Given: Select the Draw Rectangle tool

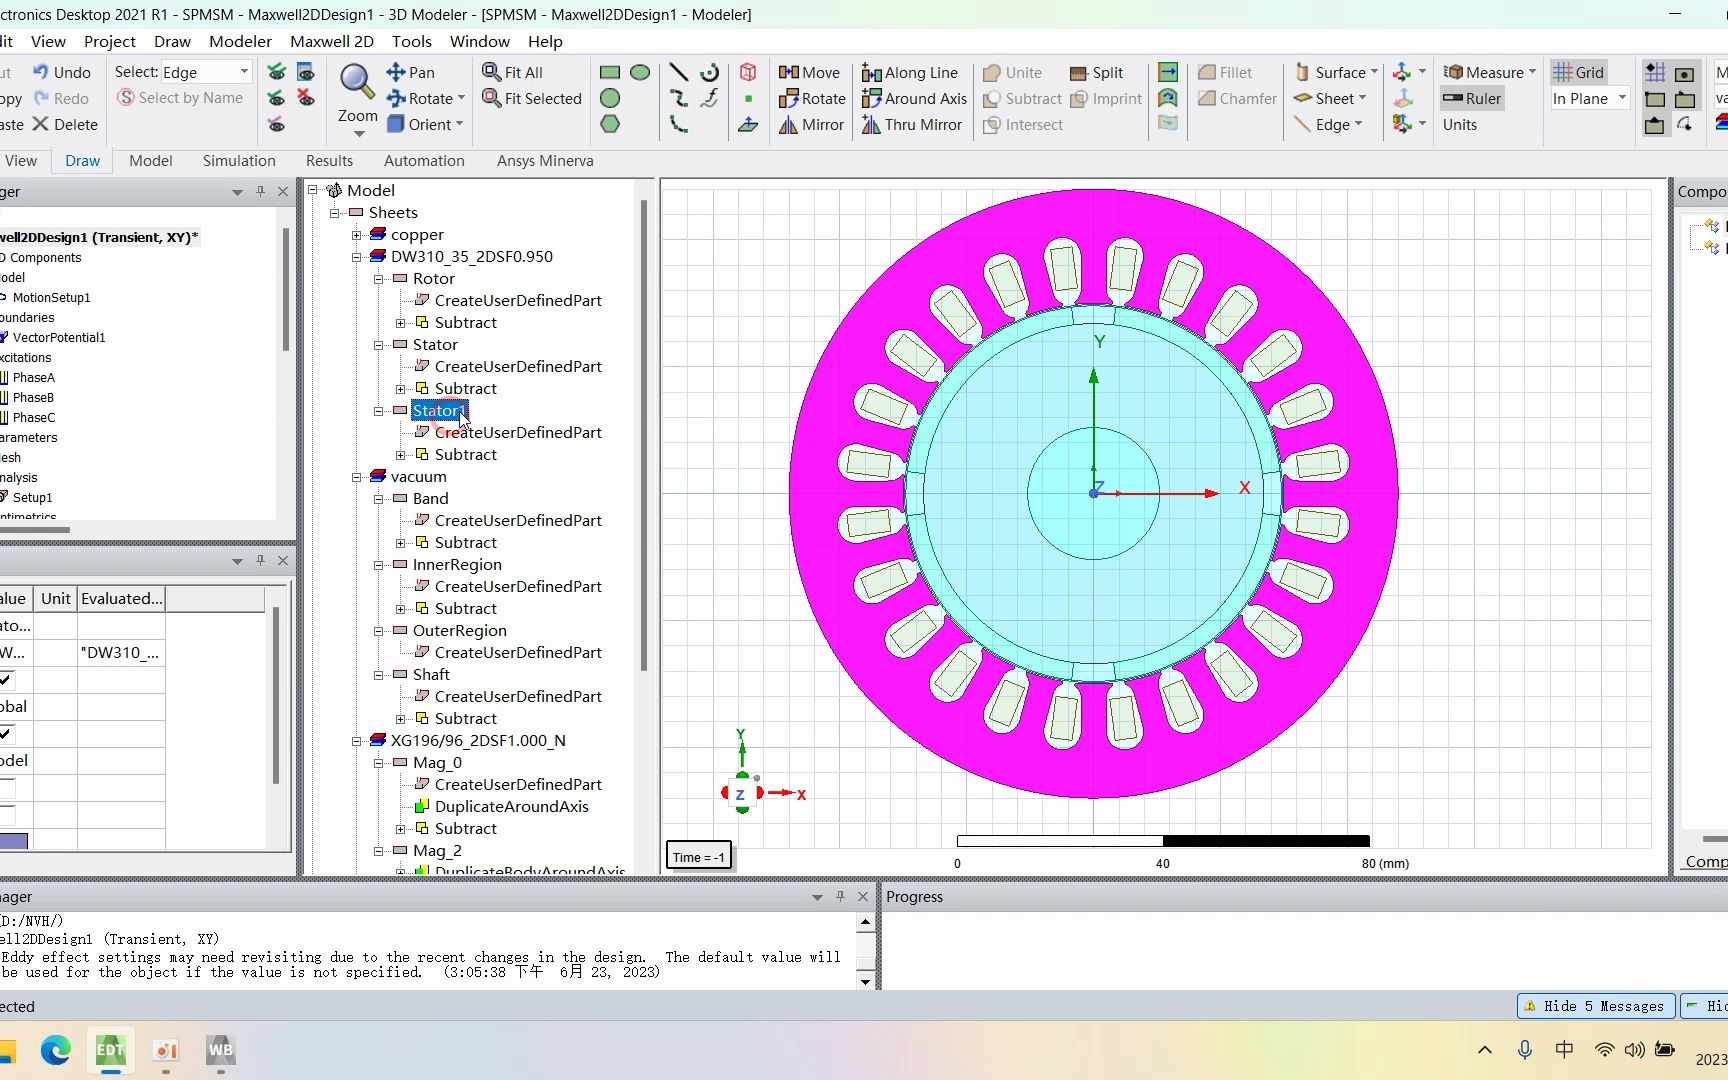Looking at the screenshot, I should 609,72.
